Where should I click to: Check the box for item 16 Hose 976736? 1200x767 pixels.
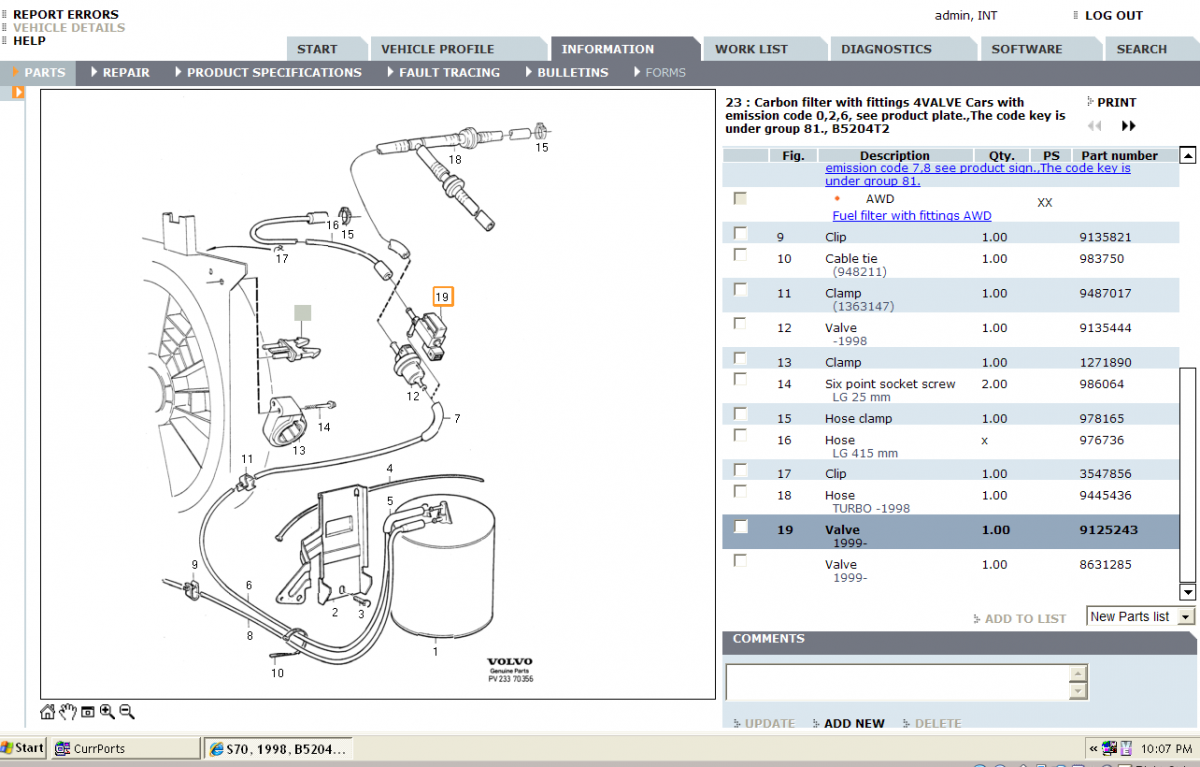(740, 436)
